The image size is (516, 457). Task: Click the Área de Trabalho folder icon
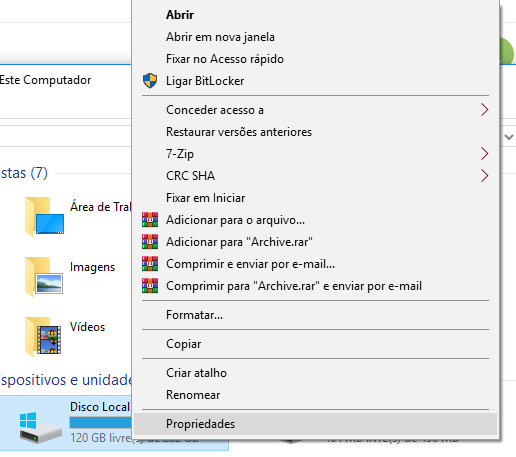click(44, 217)
